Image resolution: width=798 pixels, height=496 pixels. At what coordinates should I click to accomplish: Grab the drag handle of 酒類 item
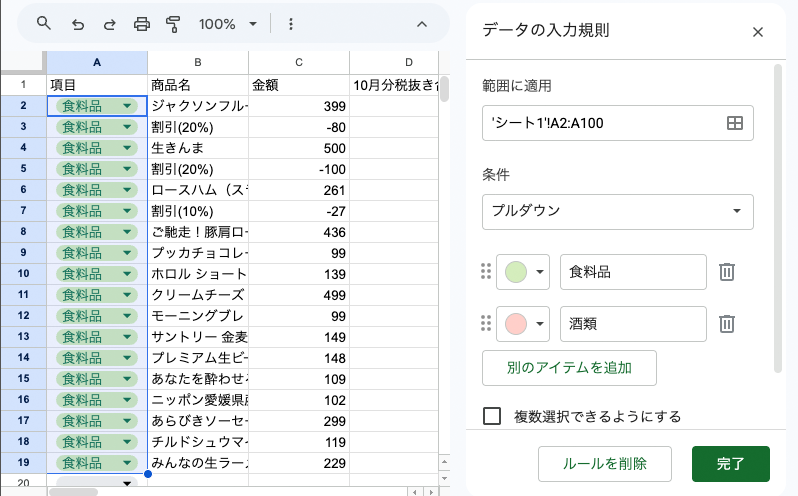click(486, 324)
